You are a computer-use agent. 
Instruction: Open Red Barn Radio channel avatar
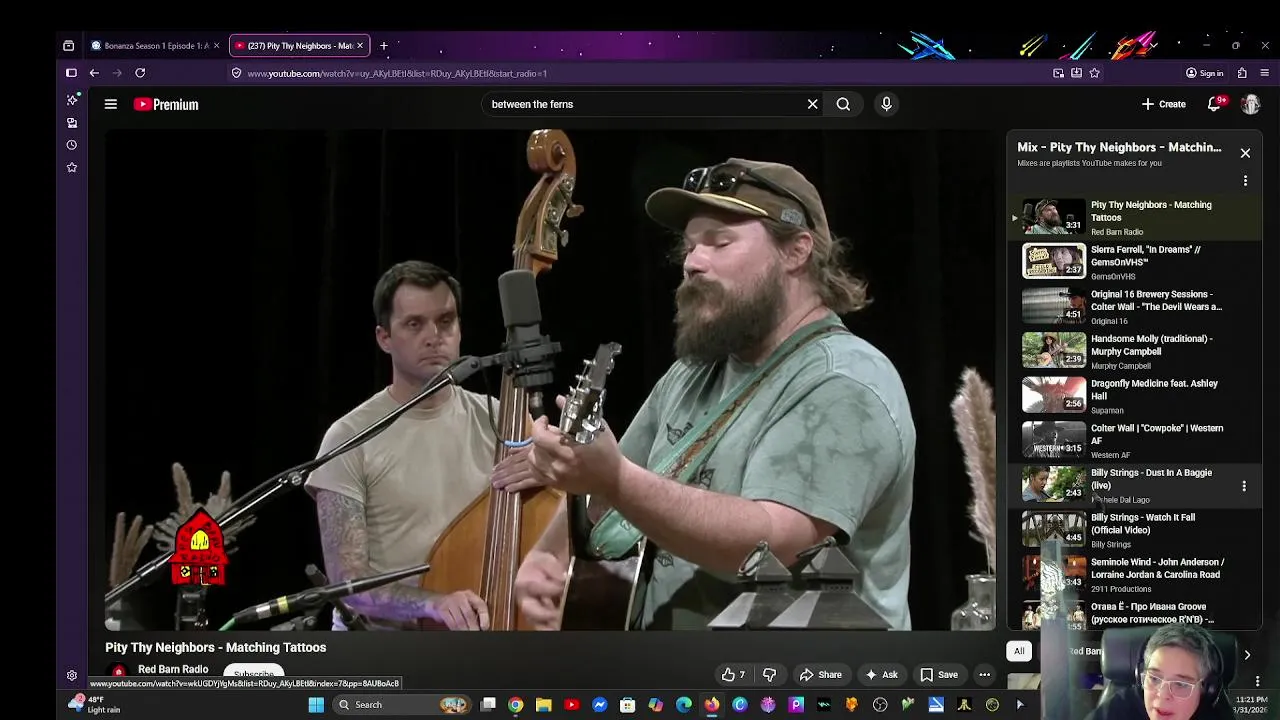(x=118, y=672)
